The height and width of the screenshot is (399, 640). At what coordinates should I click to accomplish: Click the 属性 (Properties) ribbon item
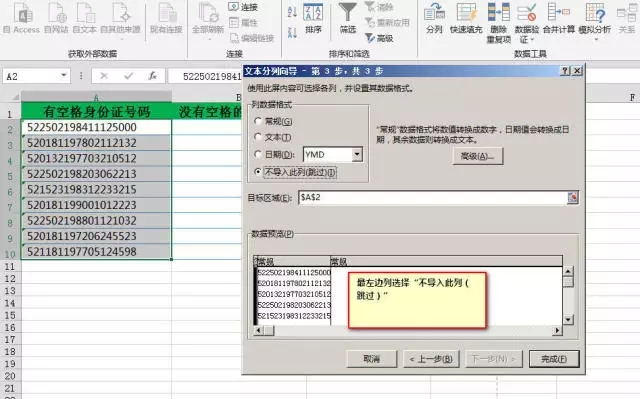point(243,22)
